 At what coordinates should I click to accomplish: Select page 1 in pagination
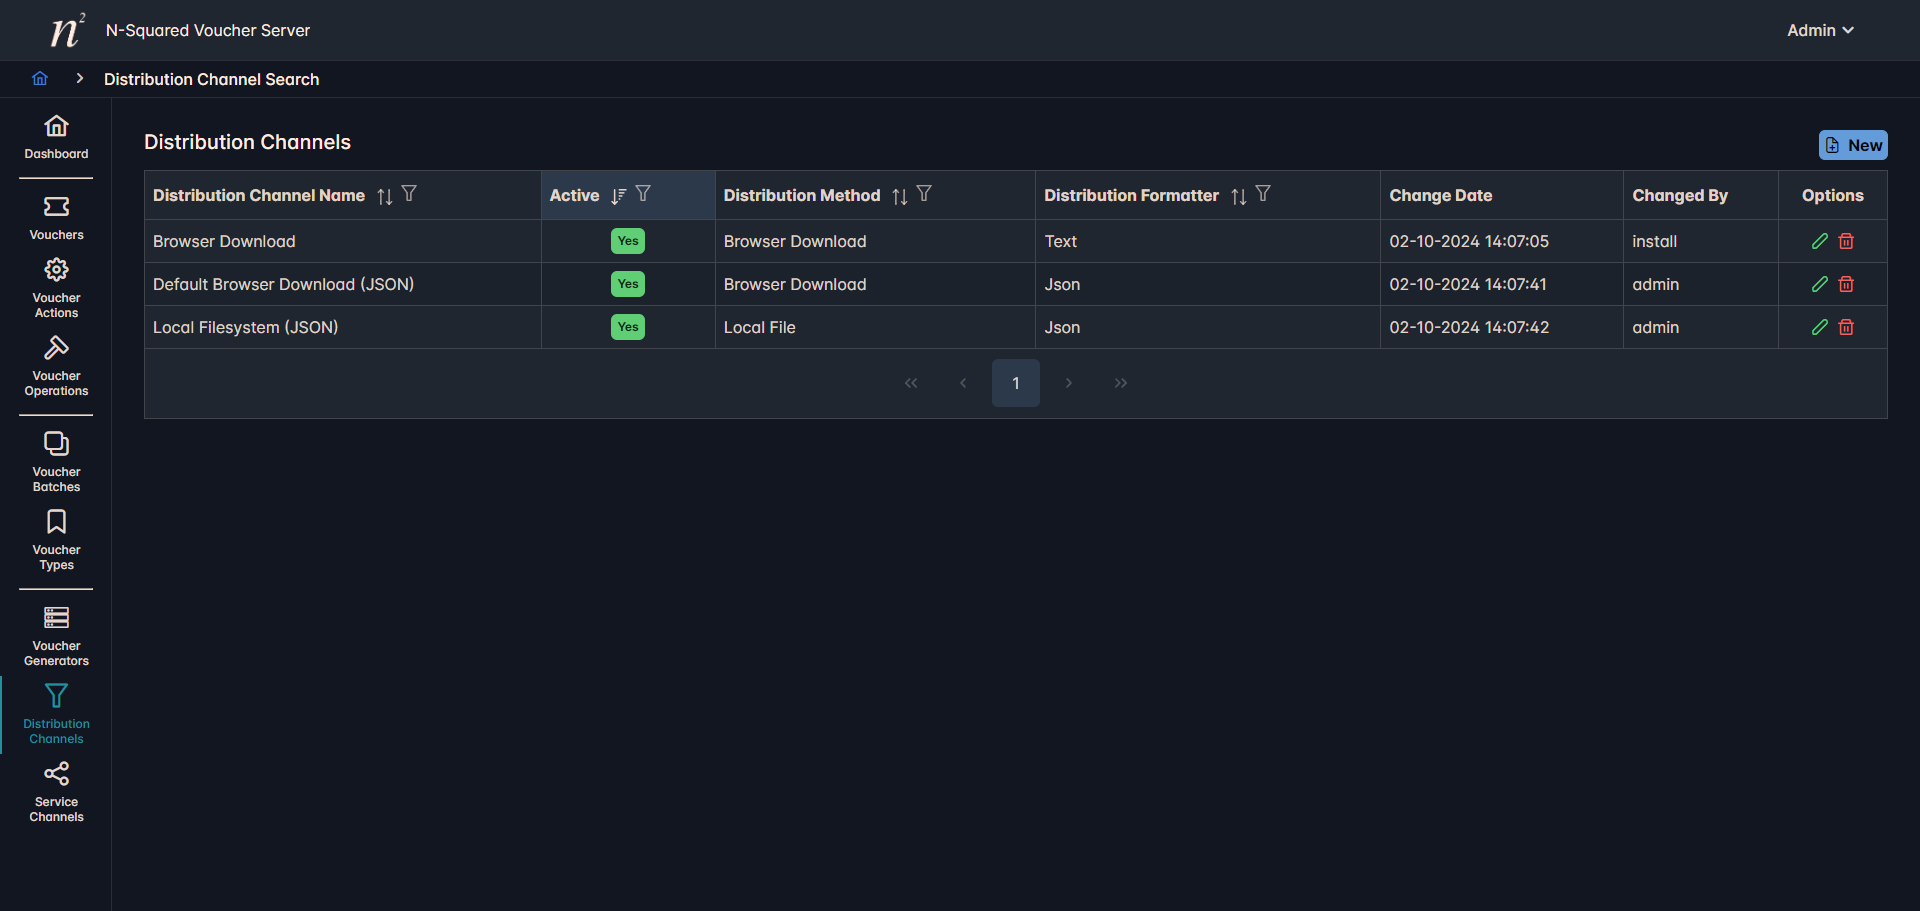tap(1015, 383)
